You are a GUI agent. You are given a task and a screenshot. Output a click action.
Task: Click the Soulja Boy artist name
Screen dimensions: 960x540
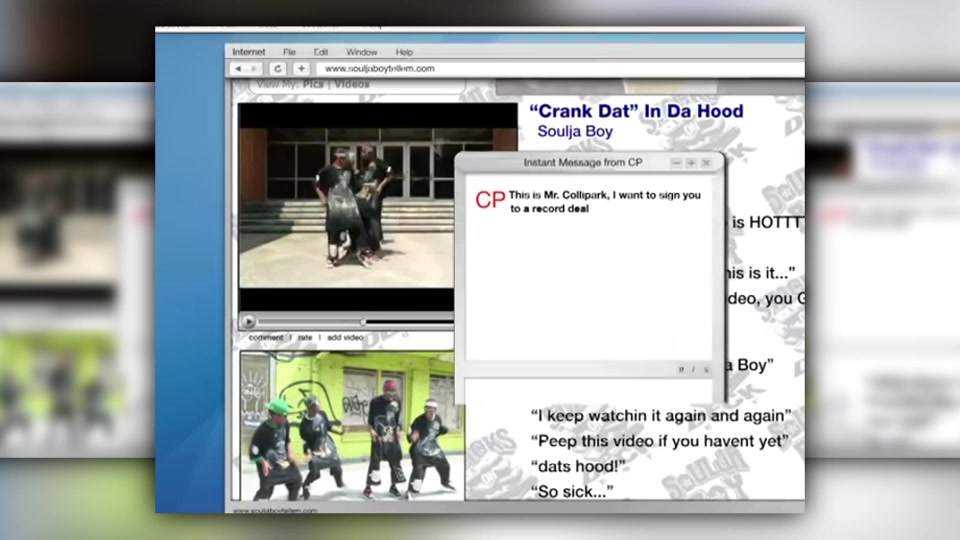click(x=575, y=131)
